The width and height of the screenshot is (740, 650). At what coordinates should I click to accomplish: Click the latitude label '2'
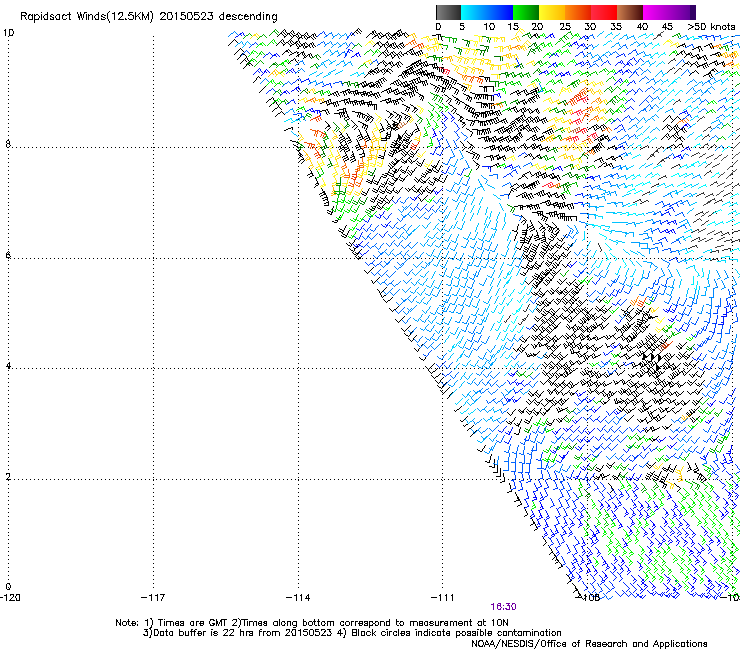point(8,477)
